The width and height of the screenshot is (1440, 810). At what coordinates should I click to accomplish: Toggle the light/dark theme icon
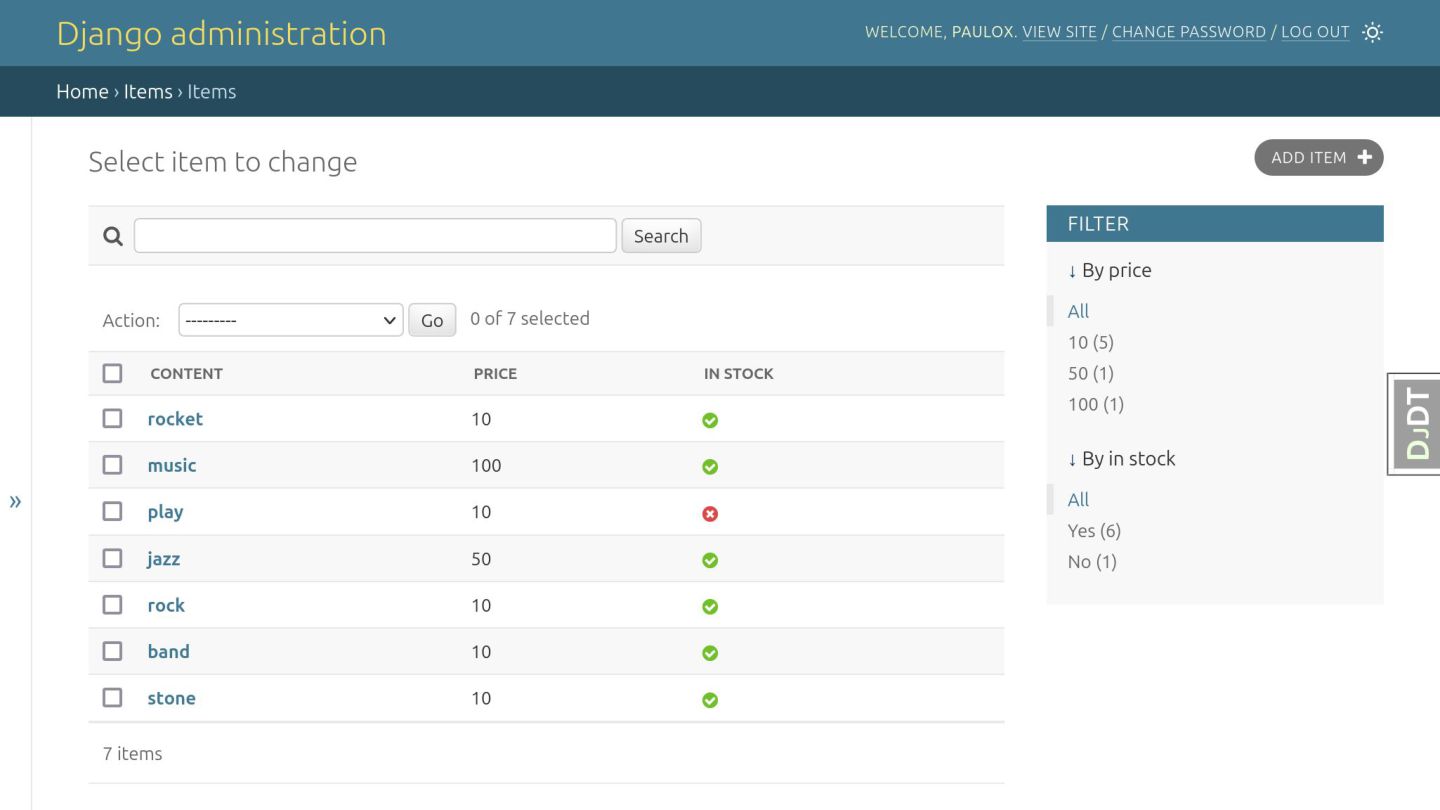[x=1373, y=32]
